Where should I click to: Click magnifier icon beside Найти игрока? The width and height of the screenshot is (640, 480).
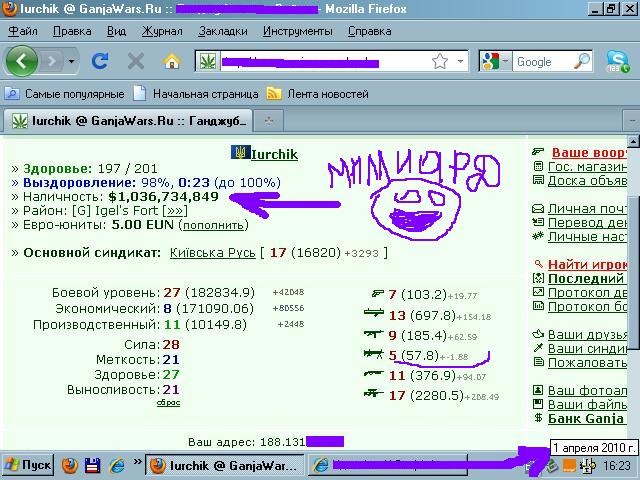coord(539,264)
